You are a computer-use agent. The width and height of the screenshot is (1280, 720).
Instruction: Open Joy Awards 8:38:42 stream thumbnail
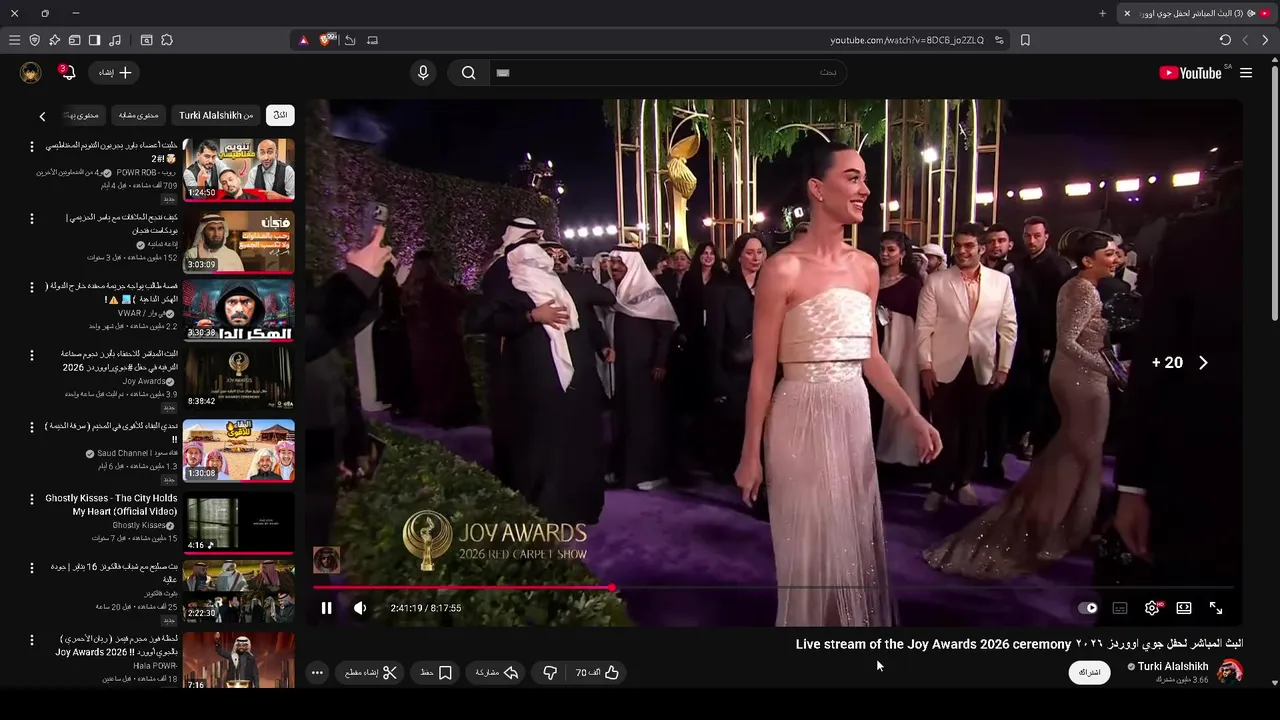(239, 378)
